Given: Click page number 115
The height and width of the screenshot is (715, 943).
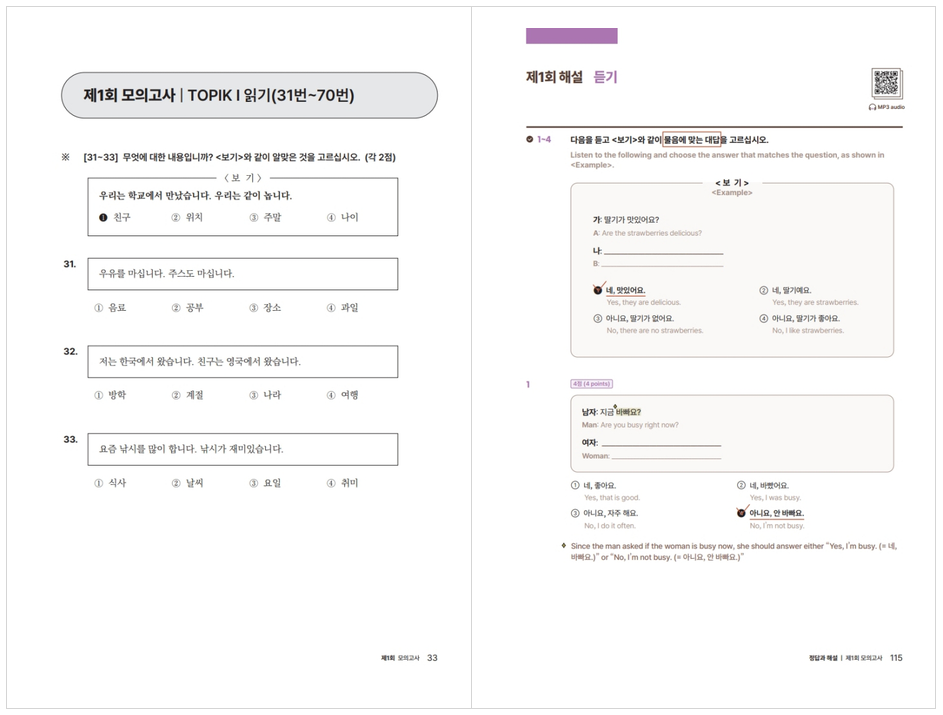Looking at the screenshot, I should (x=896, y=658).
